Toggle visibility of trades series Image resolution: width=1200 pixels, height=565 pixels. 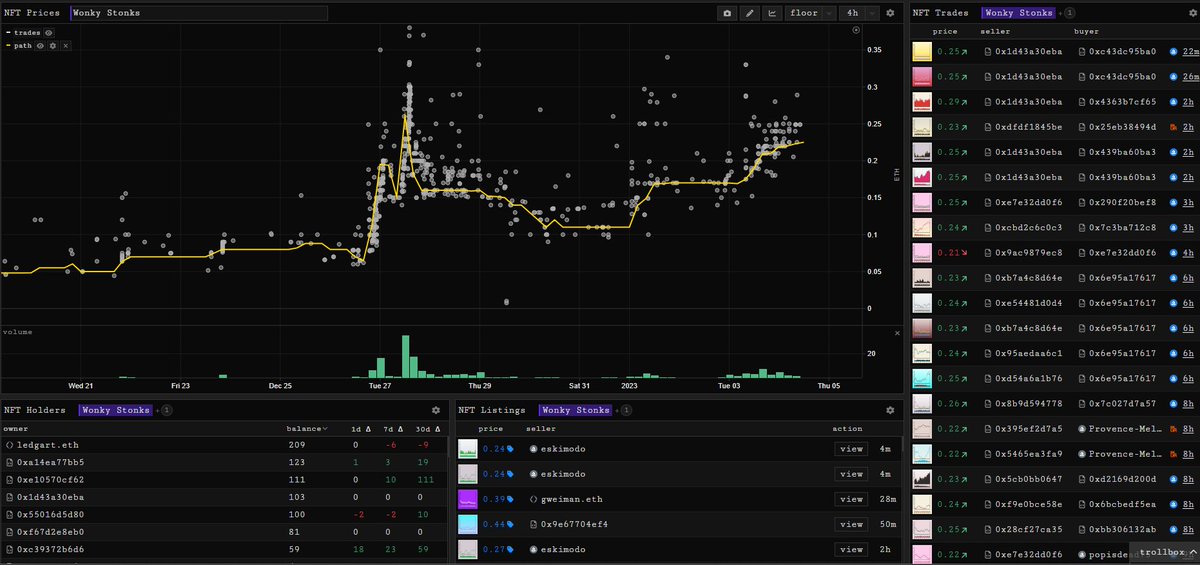click(x=48, y=33)
